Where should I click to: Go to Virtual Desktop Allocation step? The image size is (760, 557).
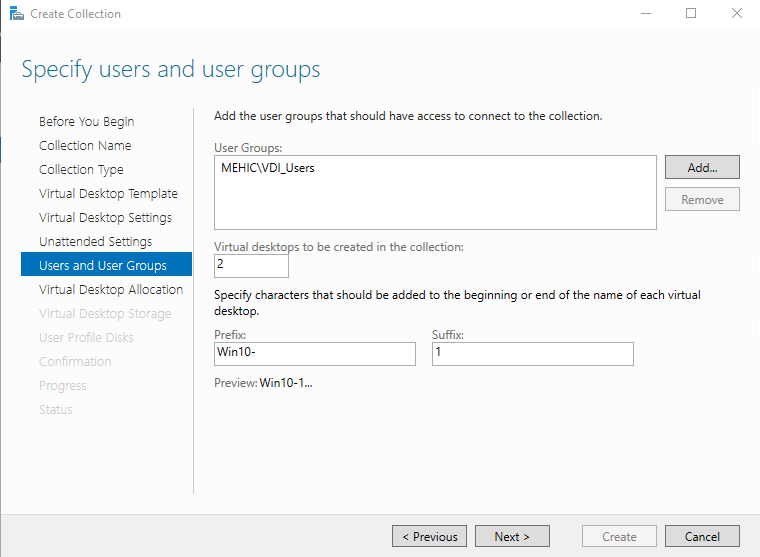(x=111, y=290)
